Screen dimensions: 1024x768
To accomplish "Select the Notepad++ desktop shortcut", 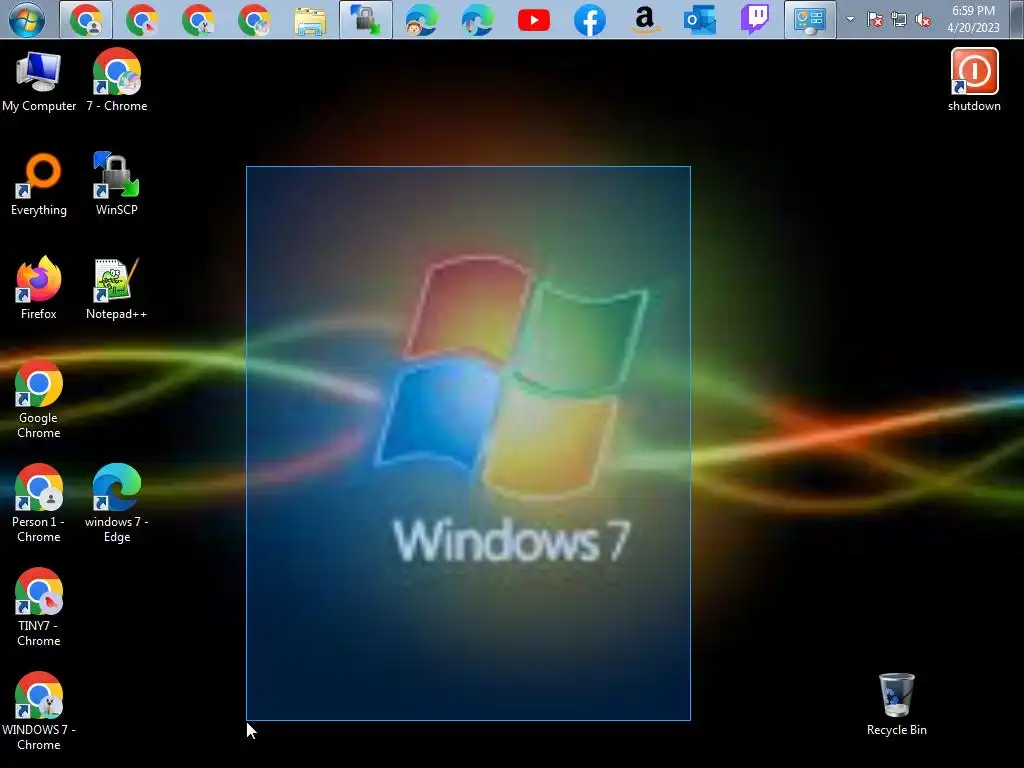I will click(x=116, y=289).
